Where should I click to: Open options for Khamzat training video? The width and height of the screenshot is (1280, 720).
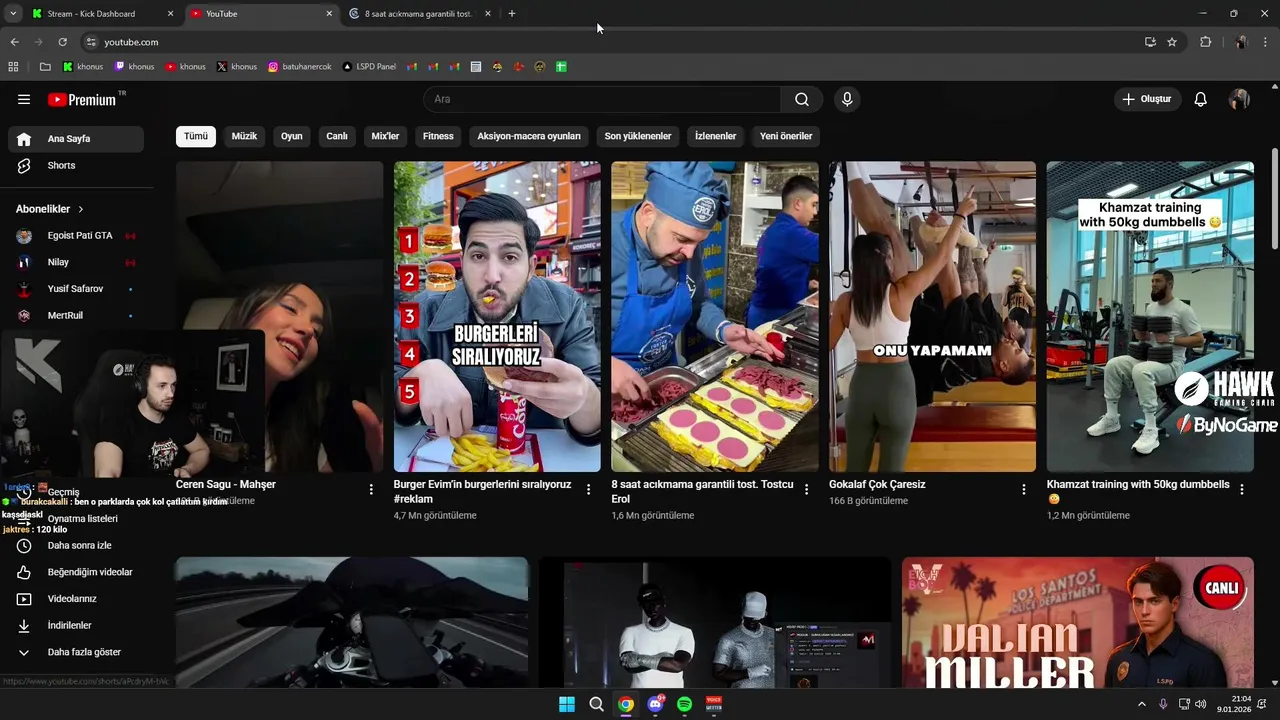[x=1242, y=490]
